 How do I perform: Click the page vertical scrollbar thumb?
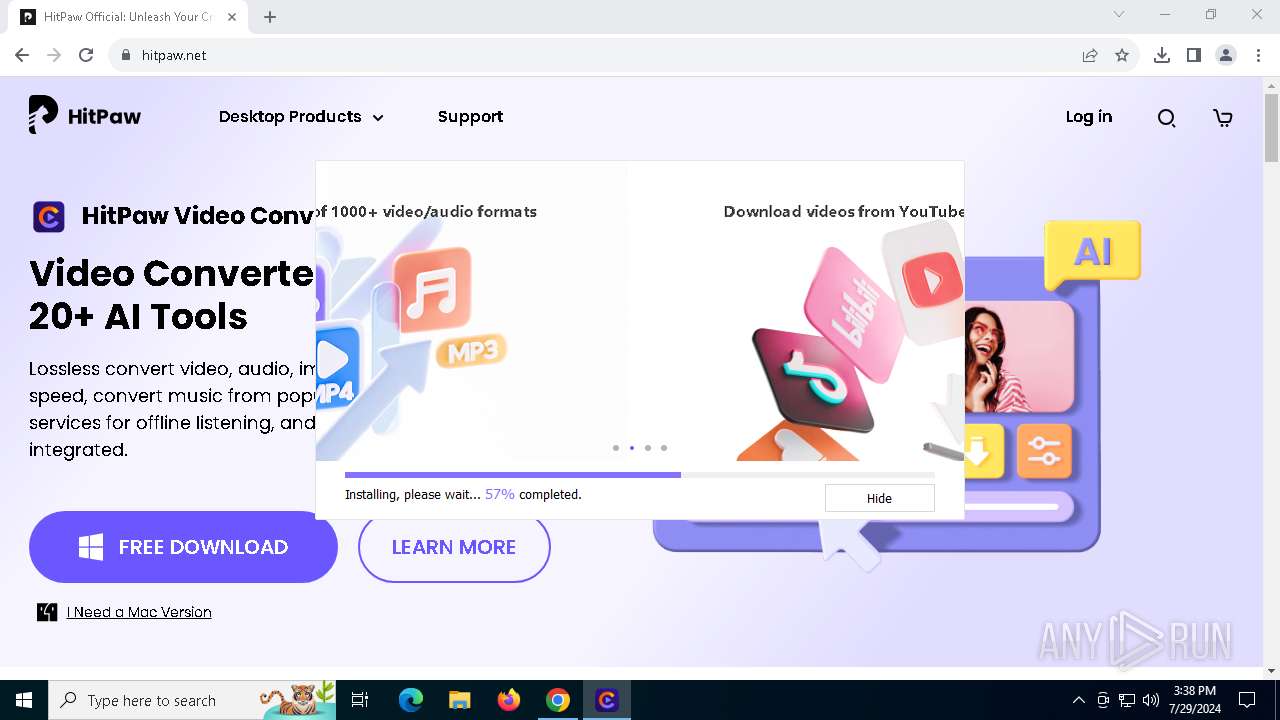point(1271,127)
